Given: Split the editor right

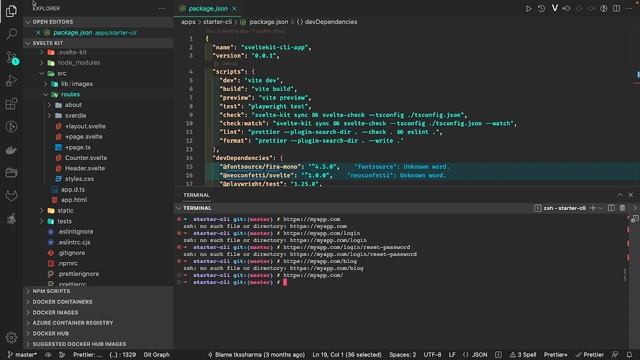Looking at the screenshot, I should tap(616, 8).
